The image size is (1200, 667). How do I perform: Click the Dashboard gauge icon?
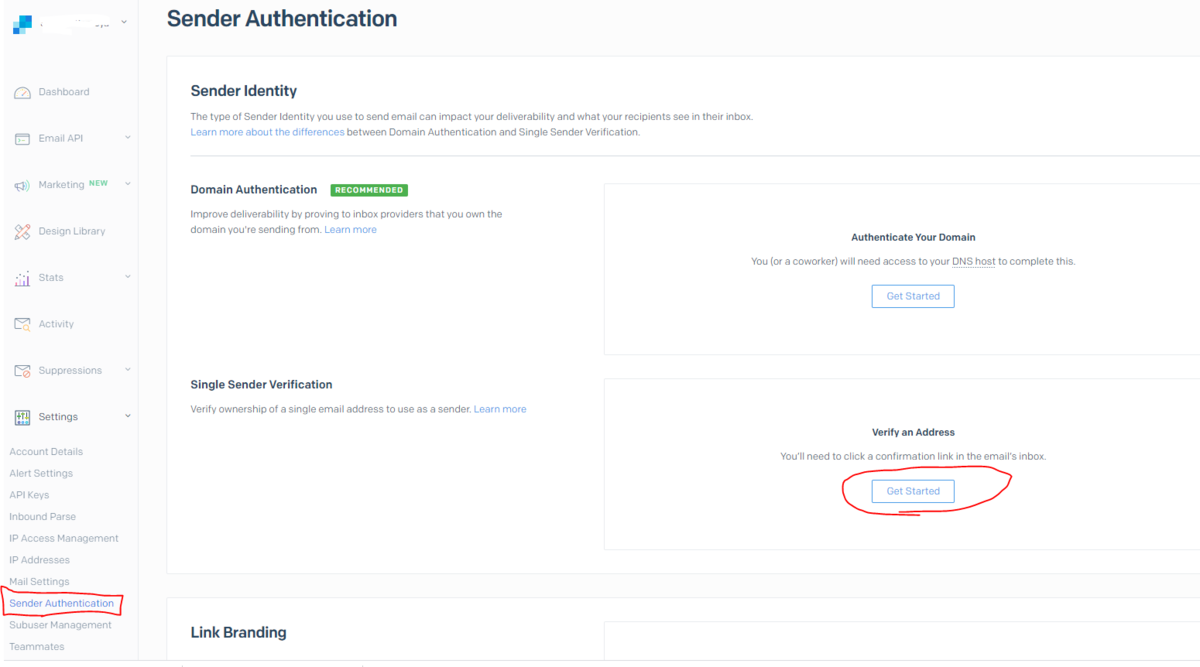coord(22,93)
